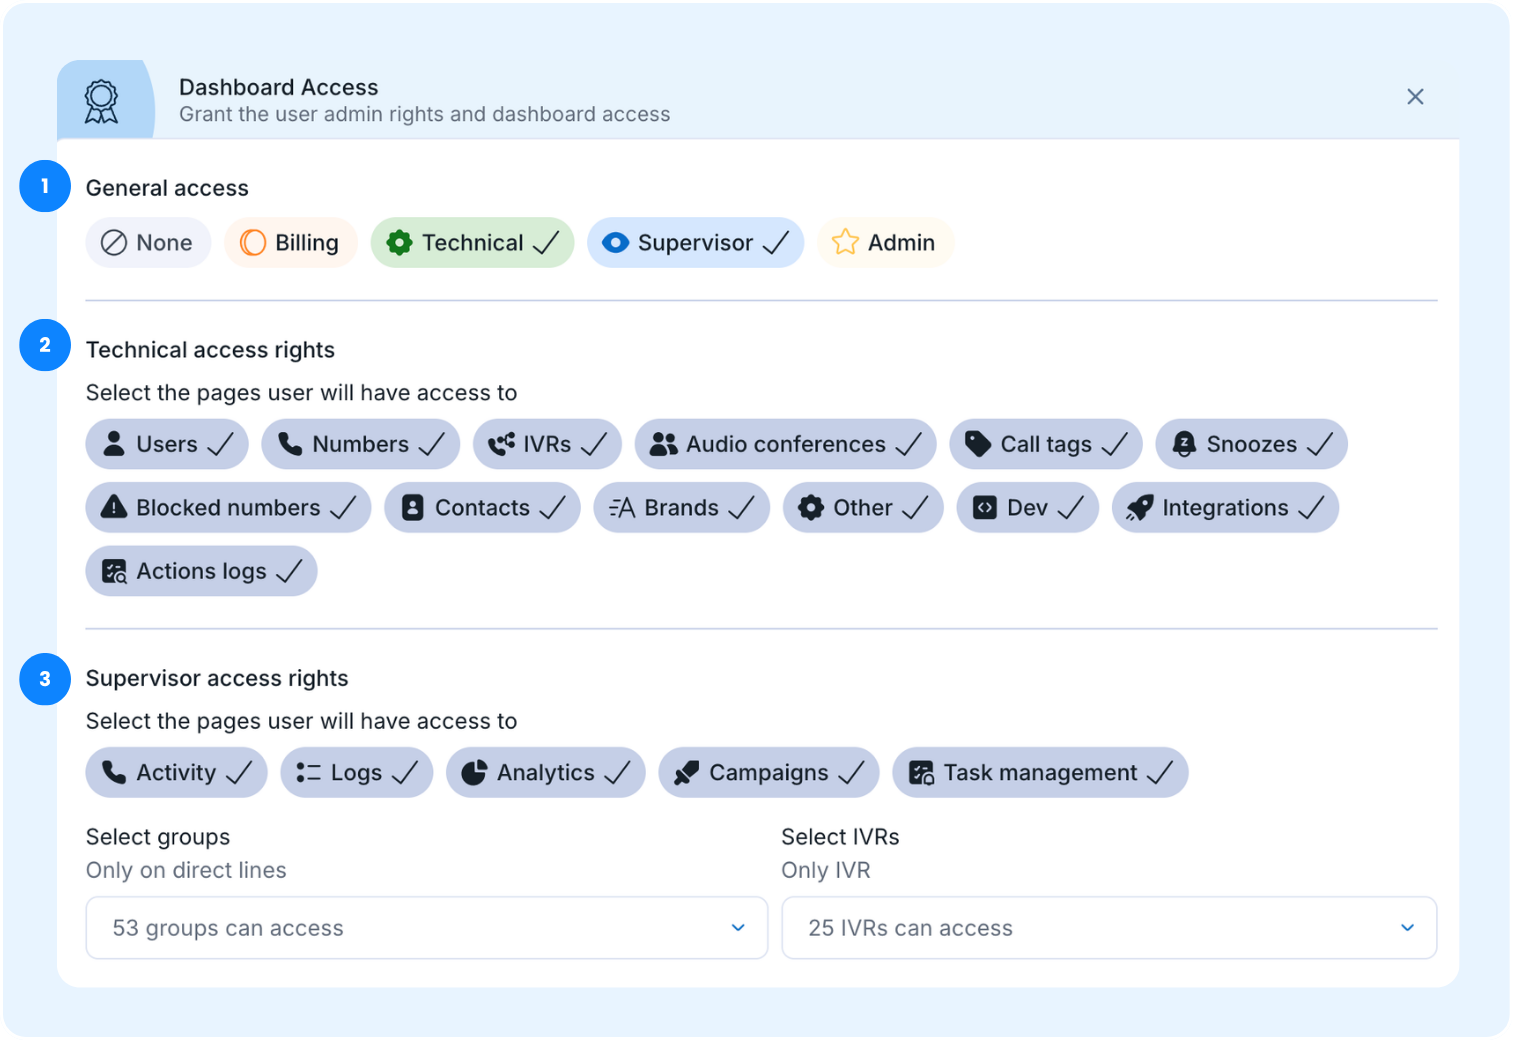Click the rocket icon on Integrations chip
The image size is (1513, 1041).
click(1139, 508)
